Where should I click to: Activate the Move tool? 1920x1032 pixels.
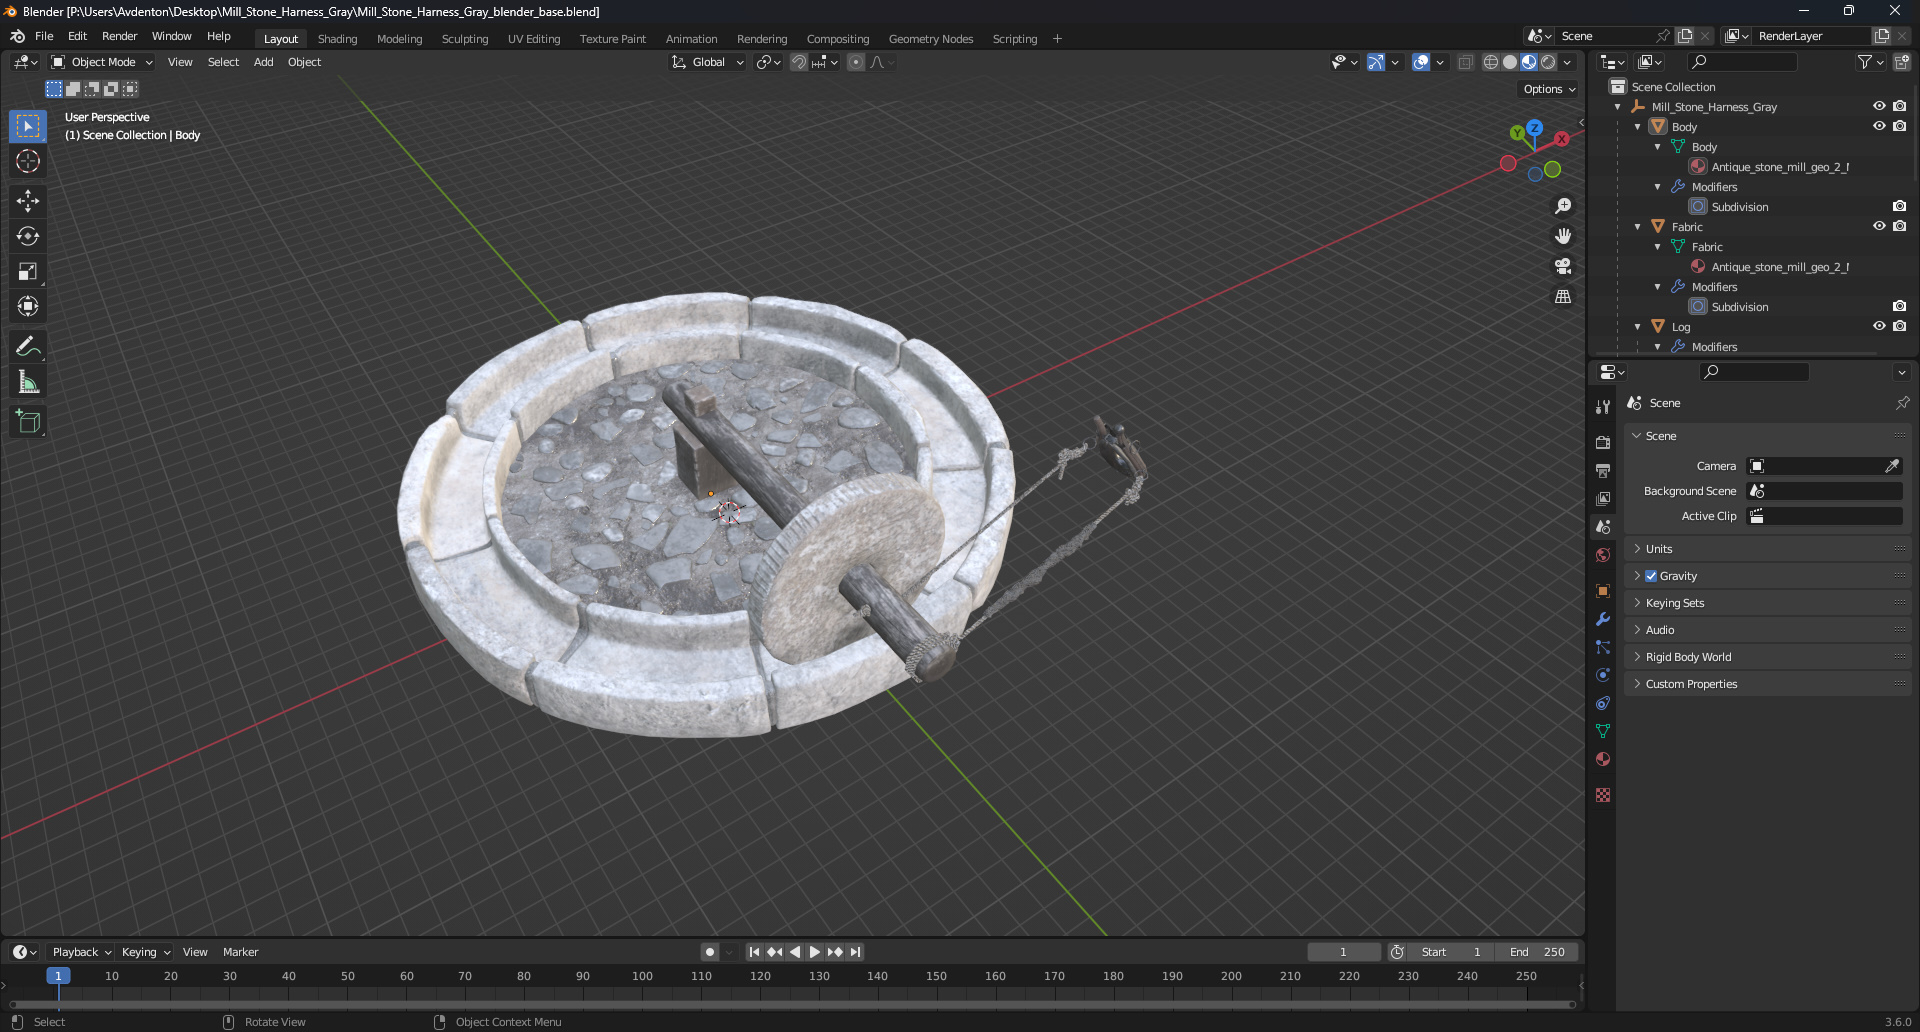coord(28,201)
